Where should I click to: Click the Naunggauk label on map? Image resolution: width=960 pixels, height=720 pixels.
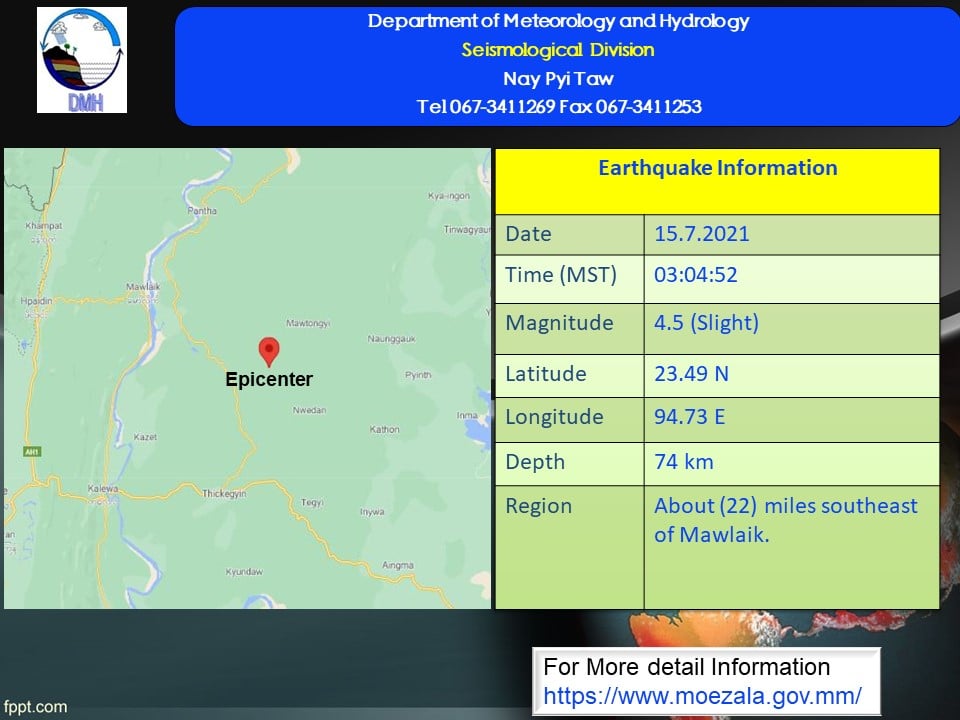tap(391, 339)
